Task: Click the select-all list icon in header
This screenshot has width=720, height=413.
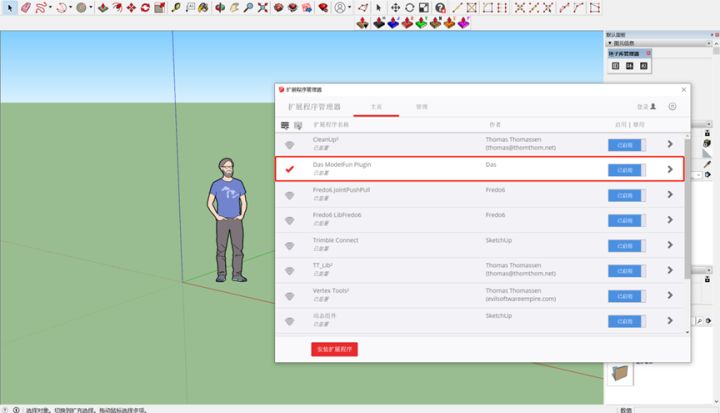Action: (285, 125)
